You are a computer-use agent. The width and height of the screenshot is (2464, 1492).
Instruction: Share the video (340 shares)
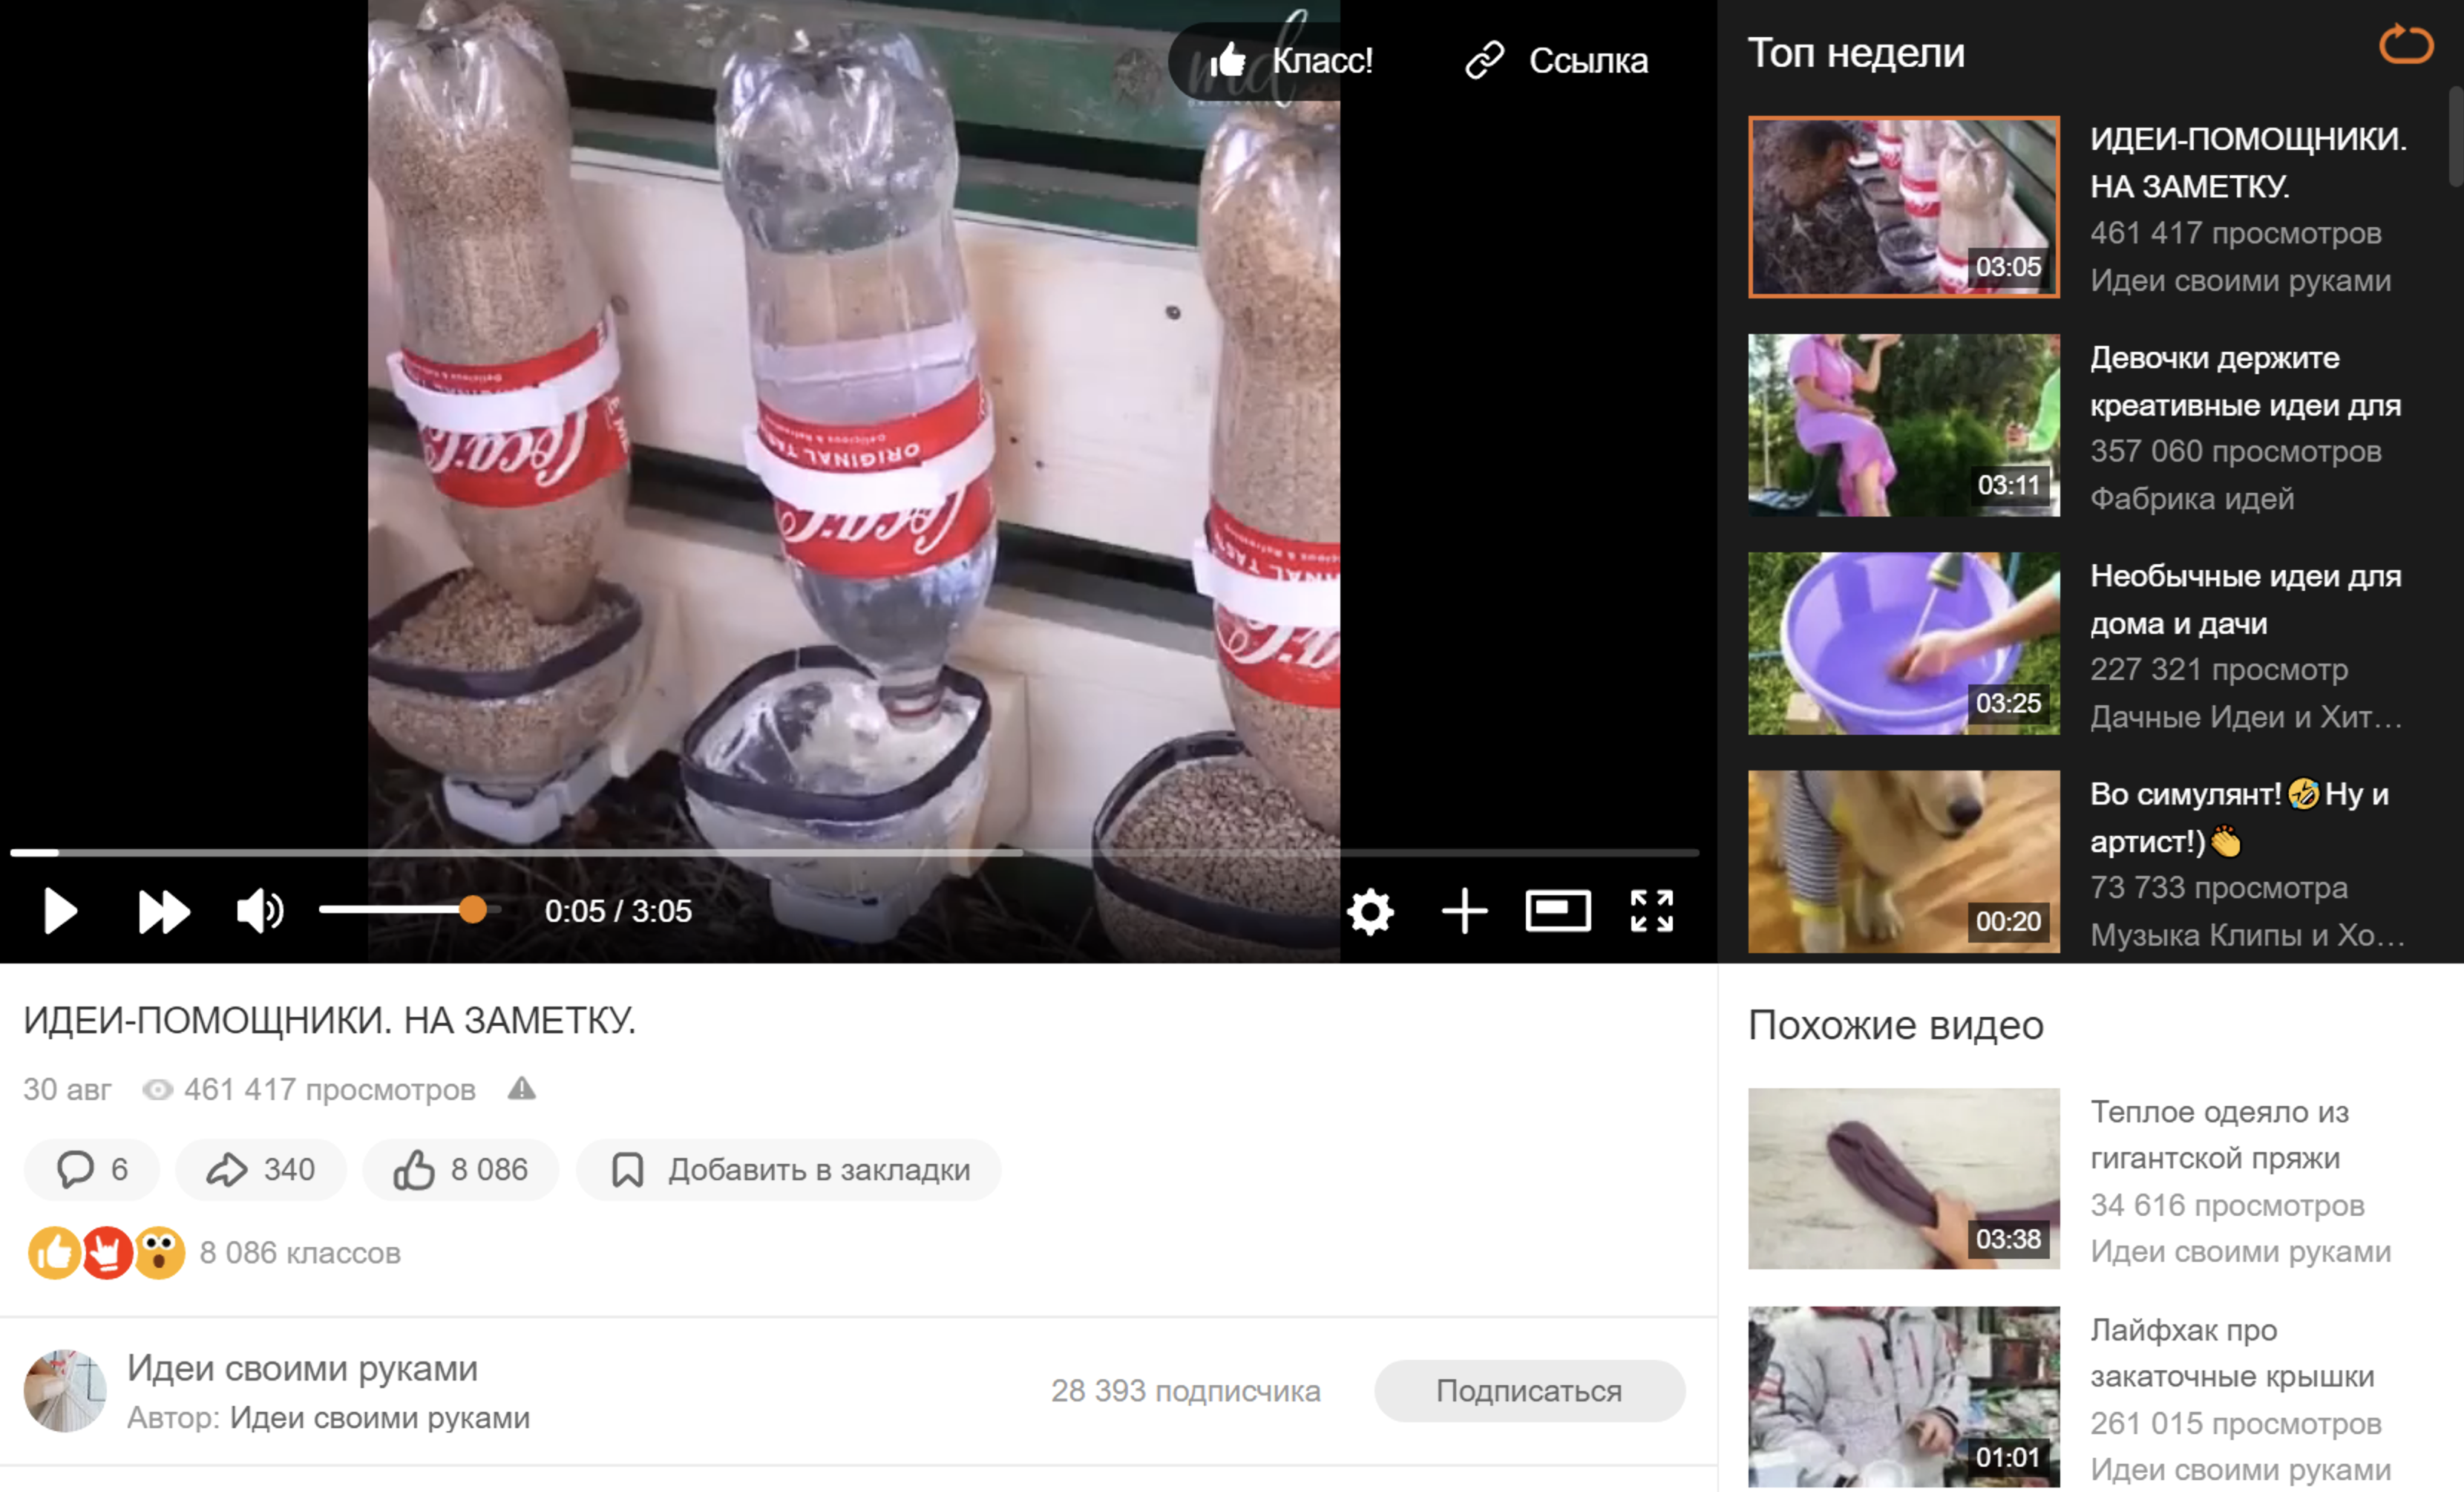pos(261,1169)
